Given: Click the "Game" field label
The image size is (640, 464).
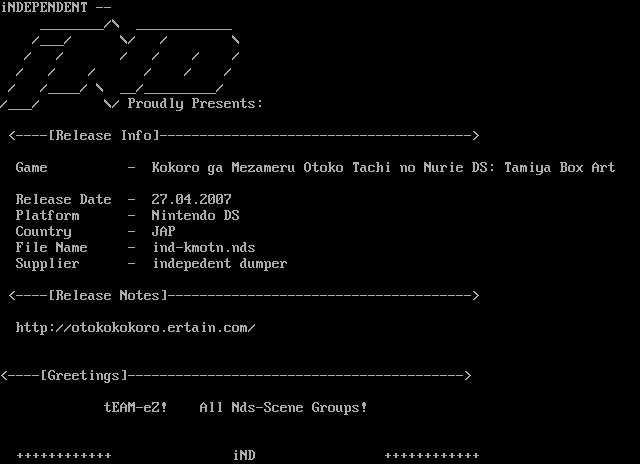Looking at the screenshot, I should [x=31, y=167].
